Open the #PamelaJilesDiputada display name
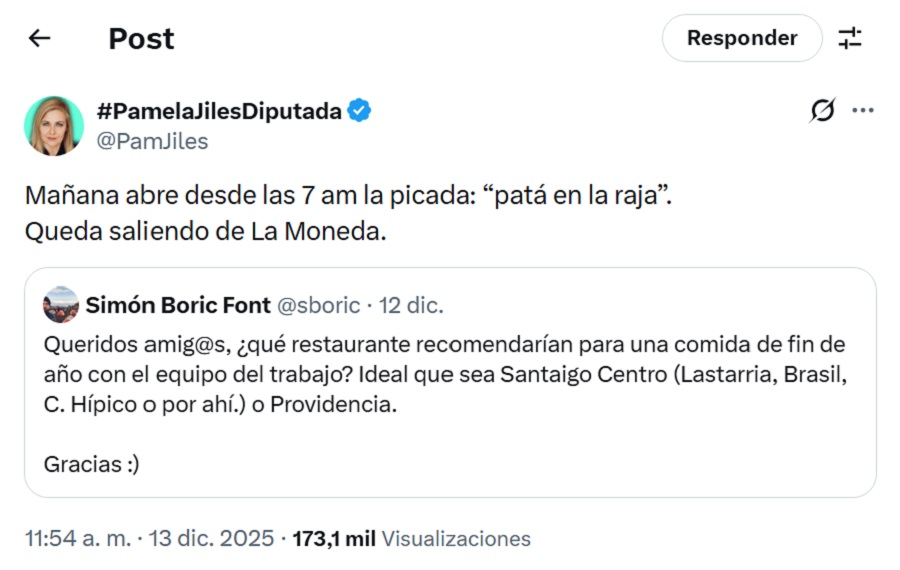 click(x=219, y=111)
